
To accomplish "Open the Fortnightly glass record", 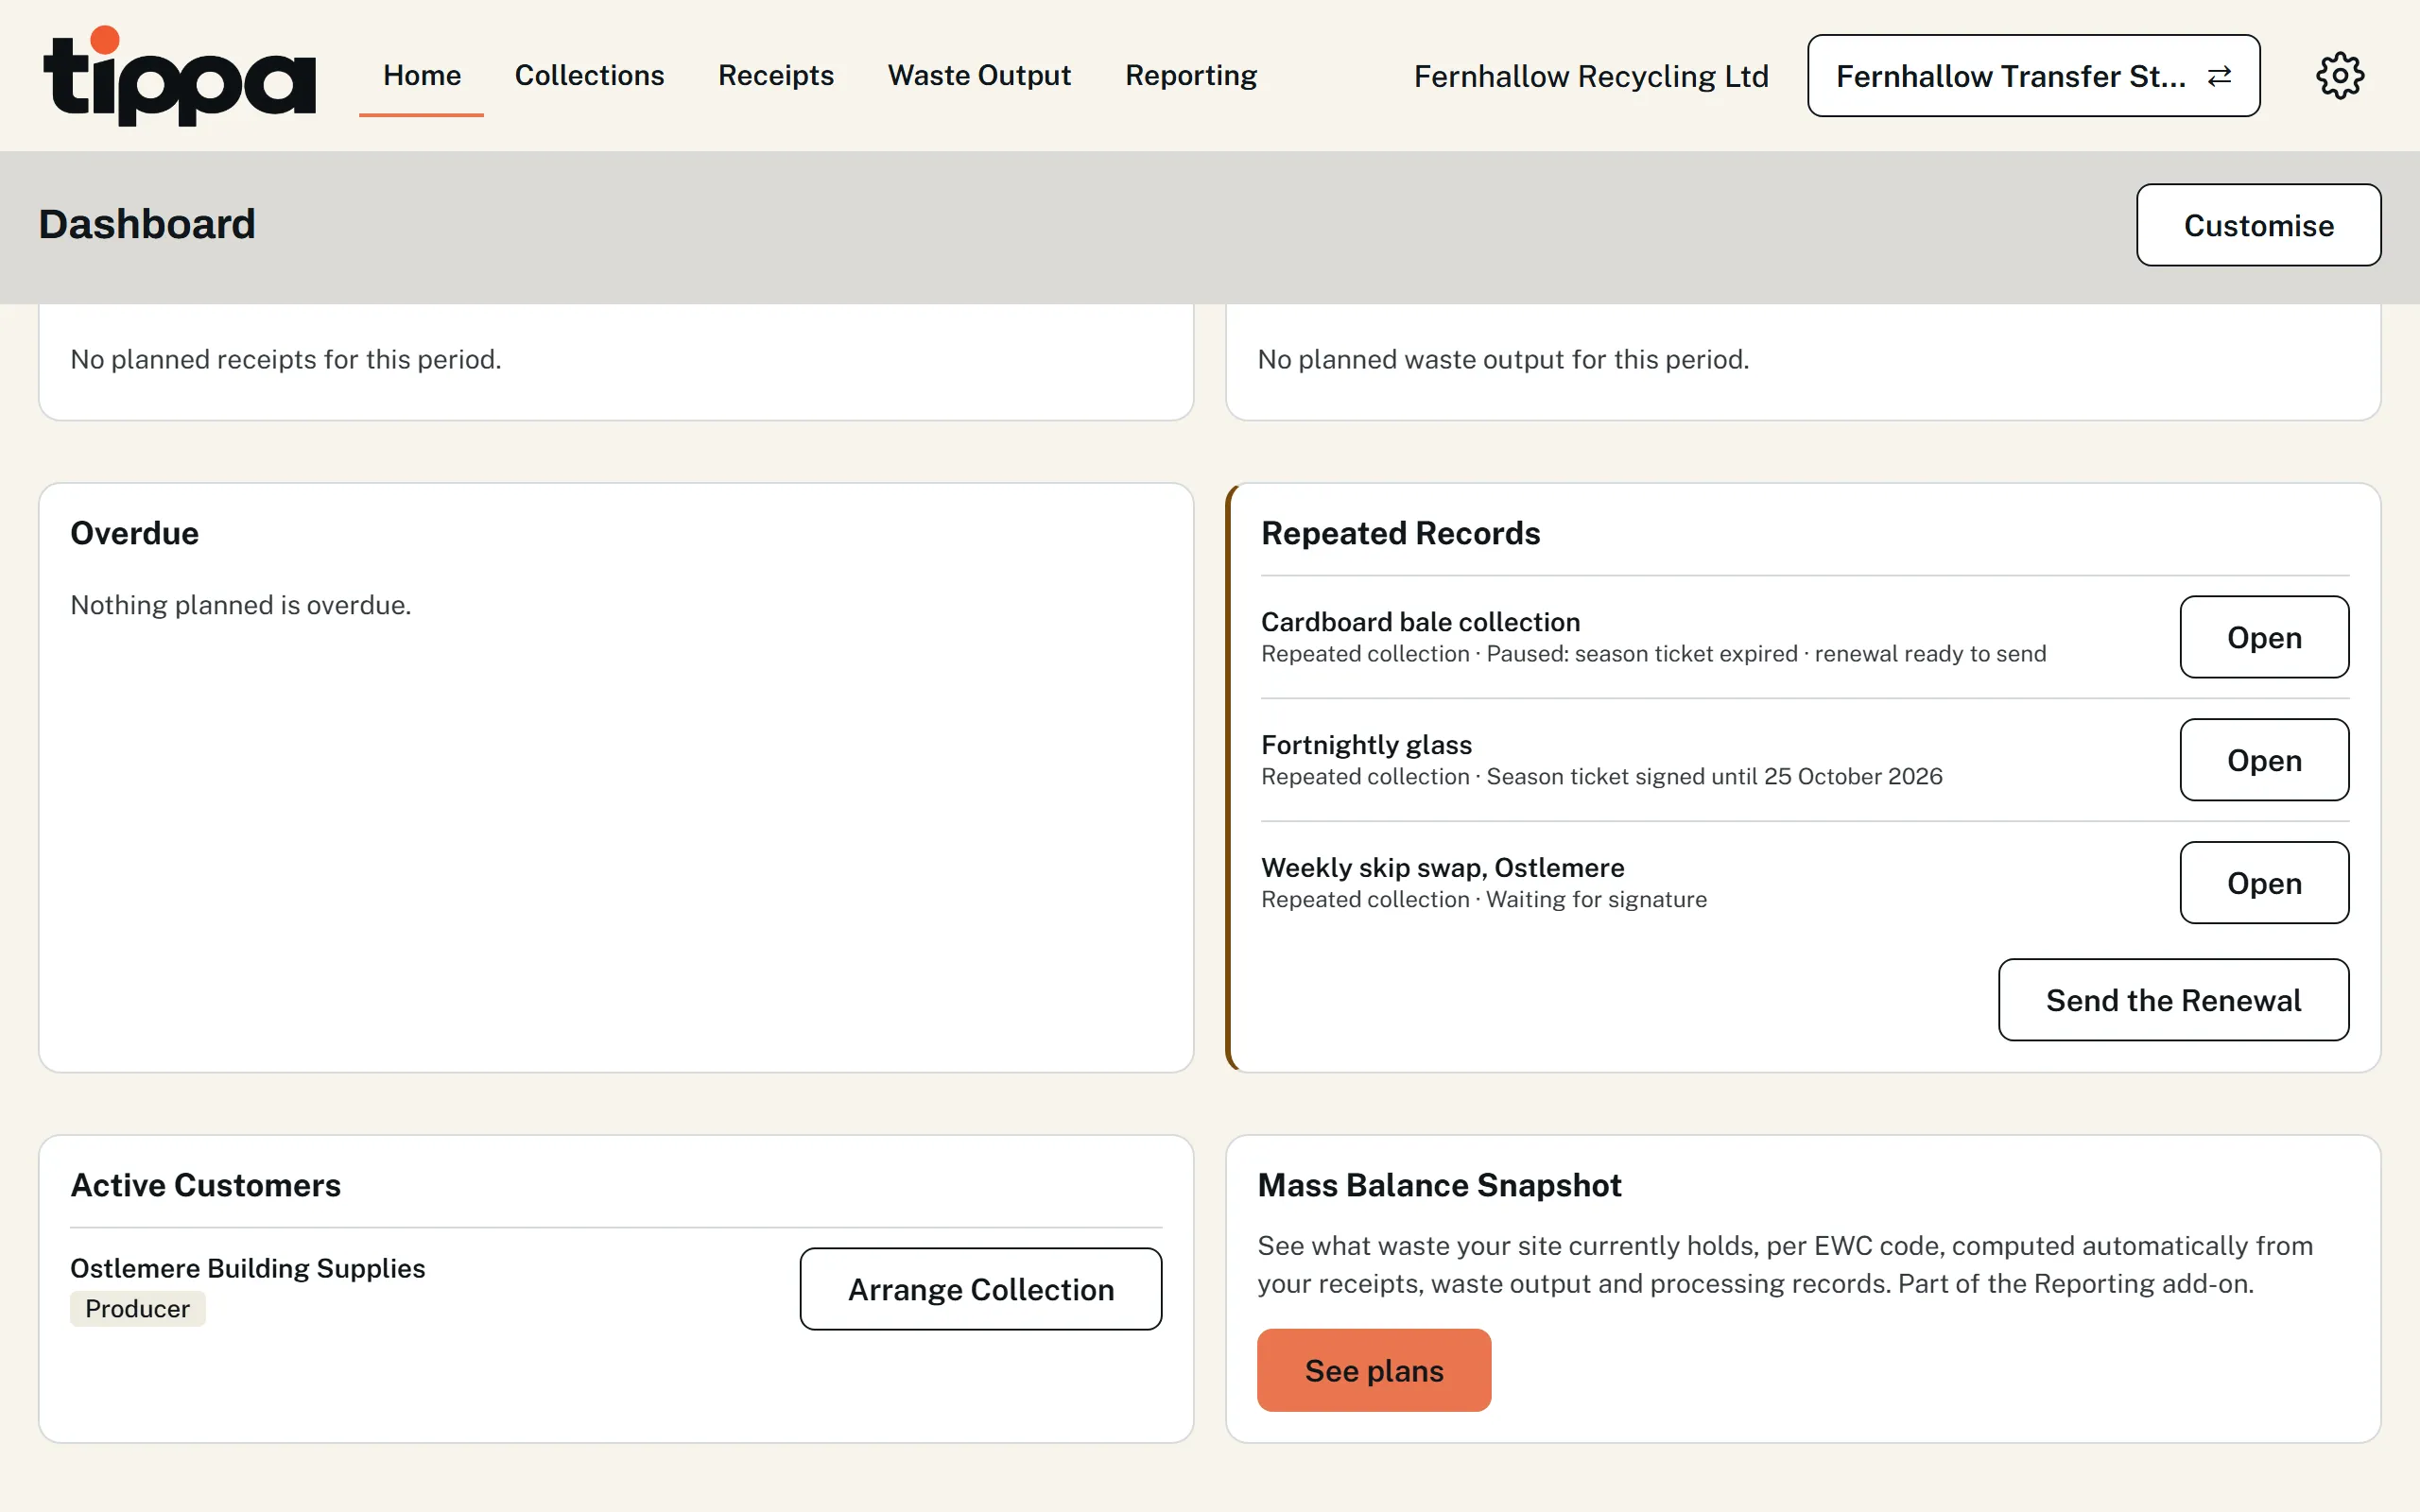I will (x=2264, y=760).
